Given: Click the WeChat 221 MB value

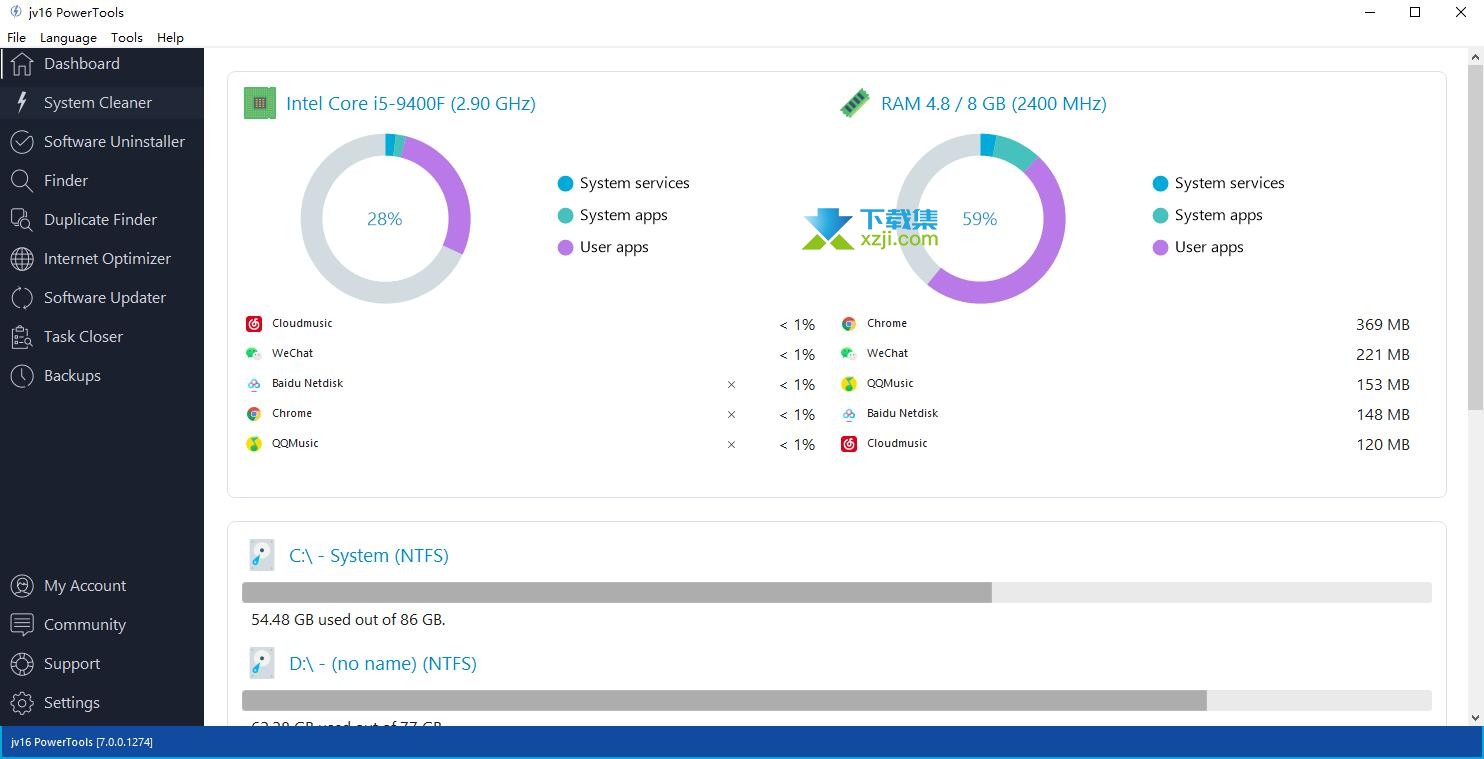Looking at the screenshot, I should point(1383,355).
